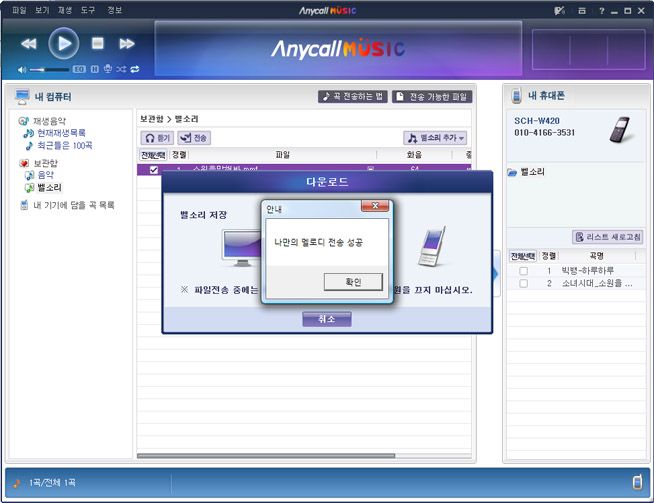The height and width of the screenshot is (503, 654).
Task: Click the 듣기 headphone button
Action: pos(157,138)
